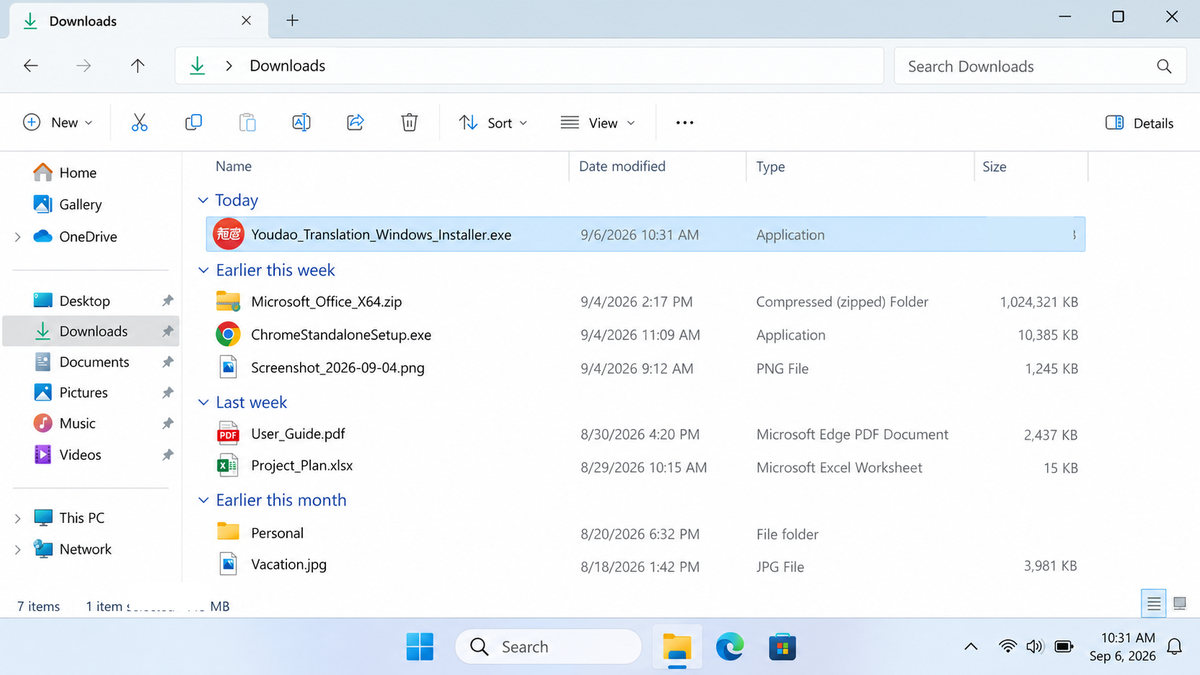
Task: Open Microsoft Edge from taskbar
Action: point(730,647)
